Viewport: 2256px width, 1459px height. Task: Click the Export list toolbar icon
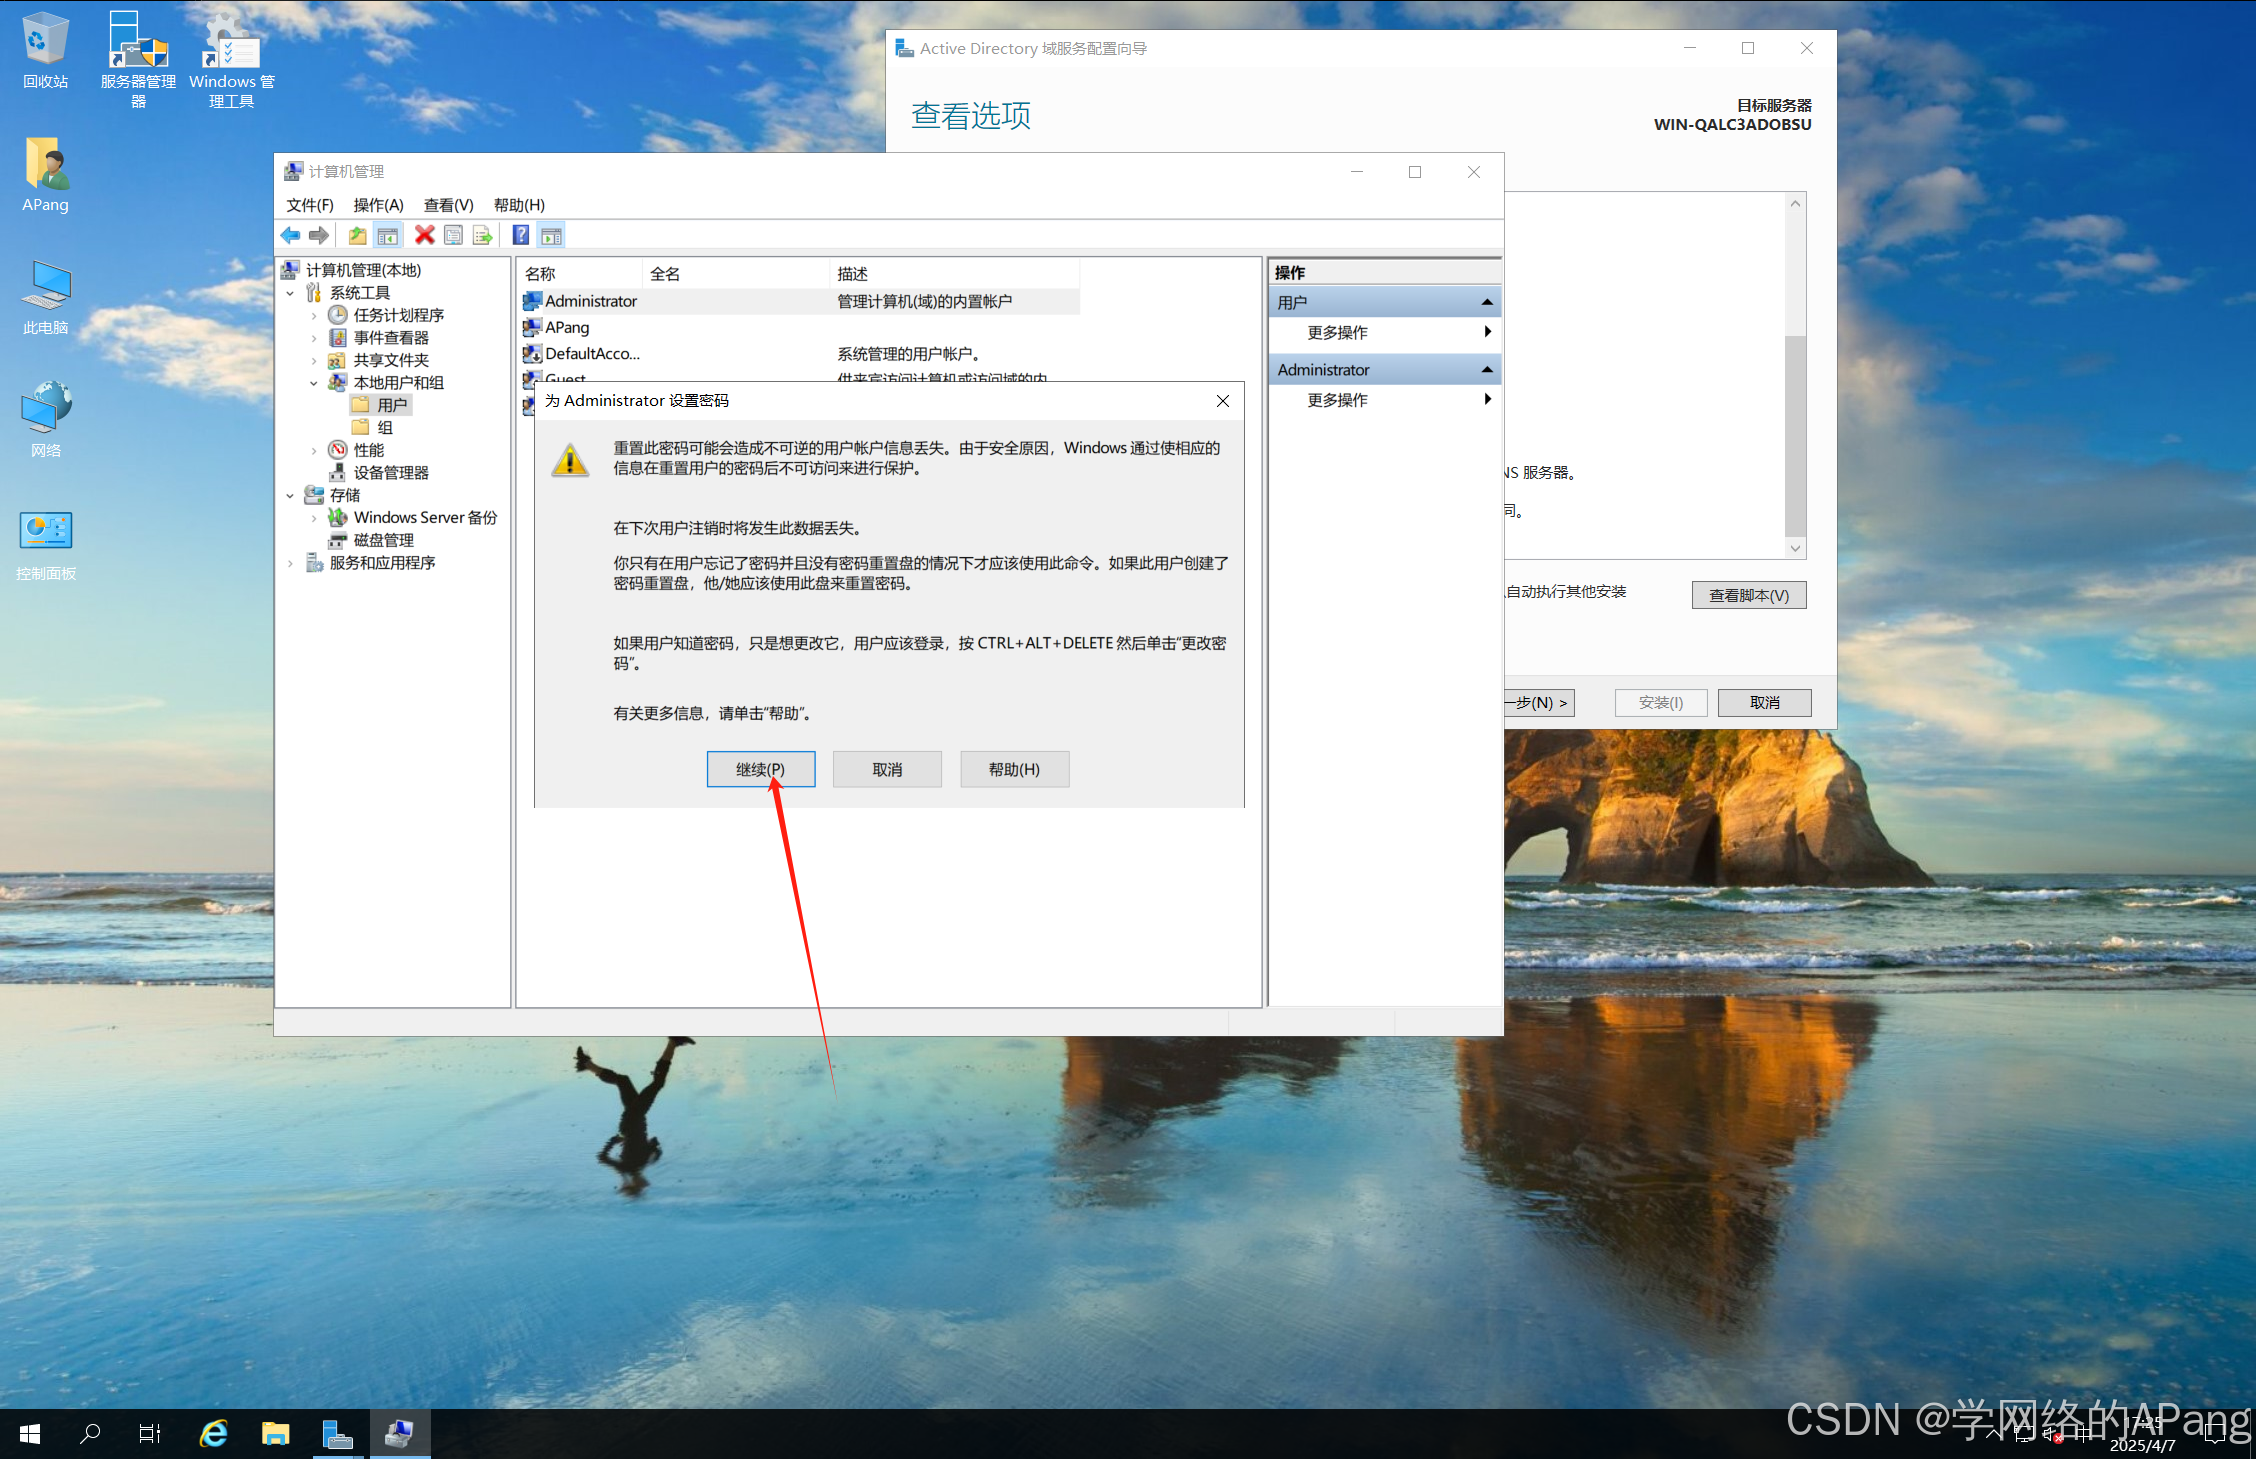(x=483, y=236)
